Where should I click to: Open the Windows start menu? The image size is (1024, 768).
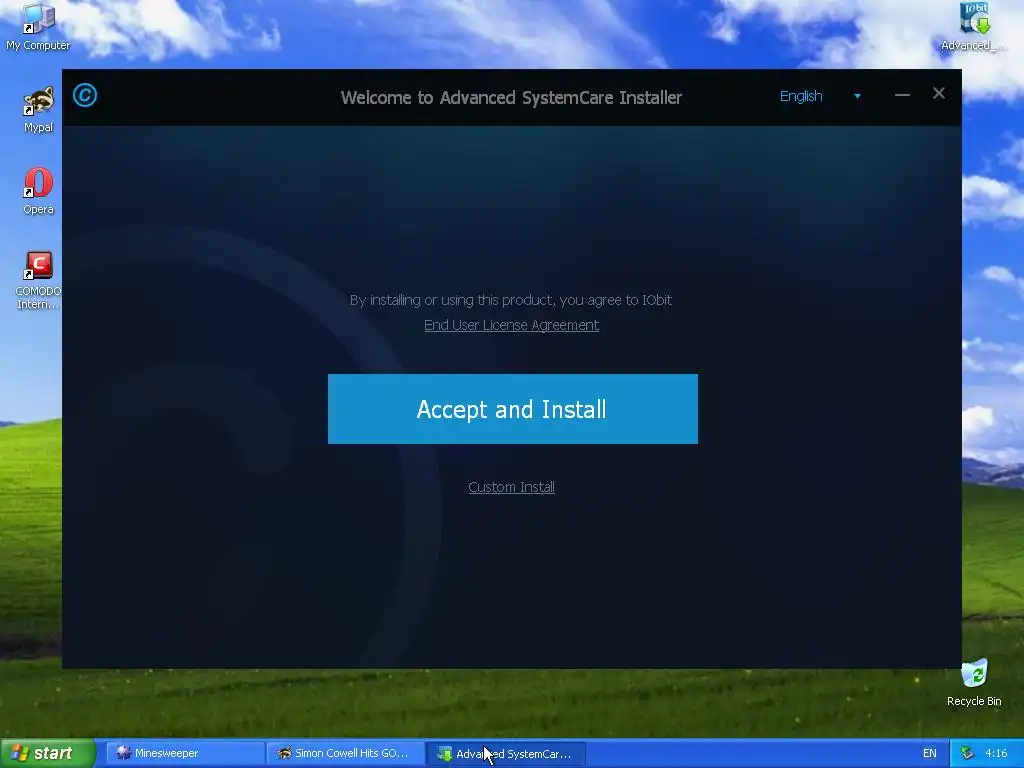click(48, 753)
